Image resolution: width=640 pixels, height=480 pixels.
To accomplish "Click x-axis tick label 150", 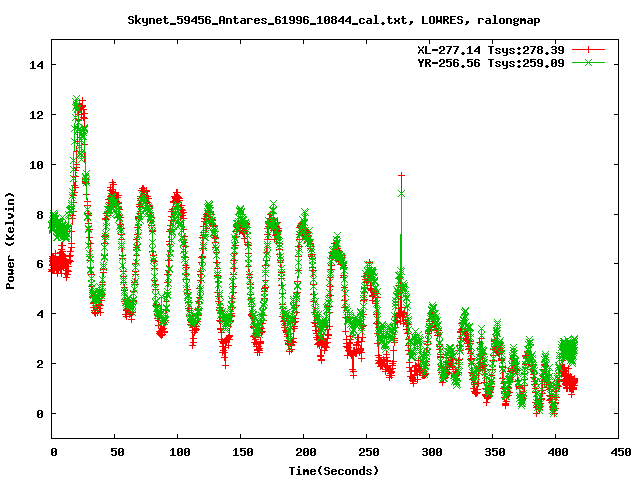I will point(243,452).
